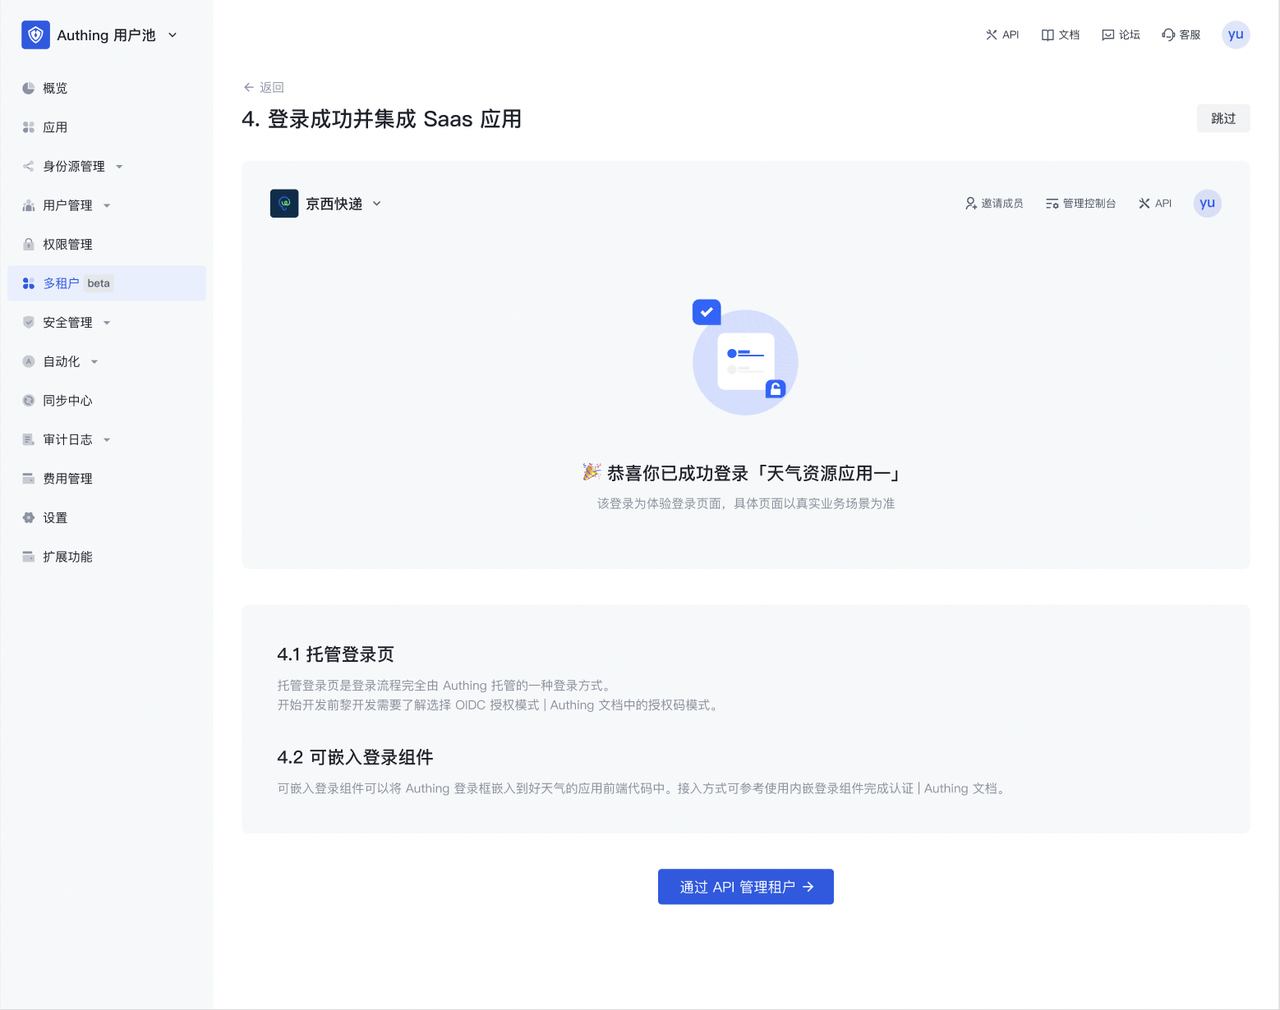Click 通过 API 管理租户 button
This screenshot has width=1280, height=1010.
[745, 887]
